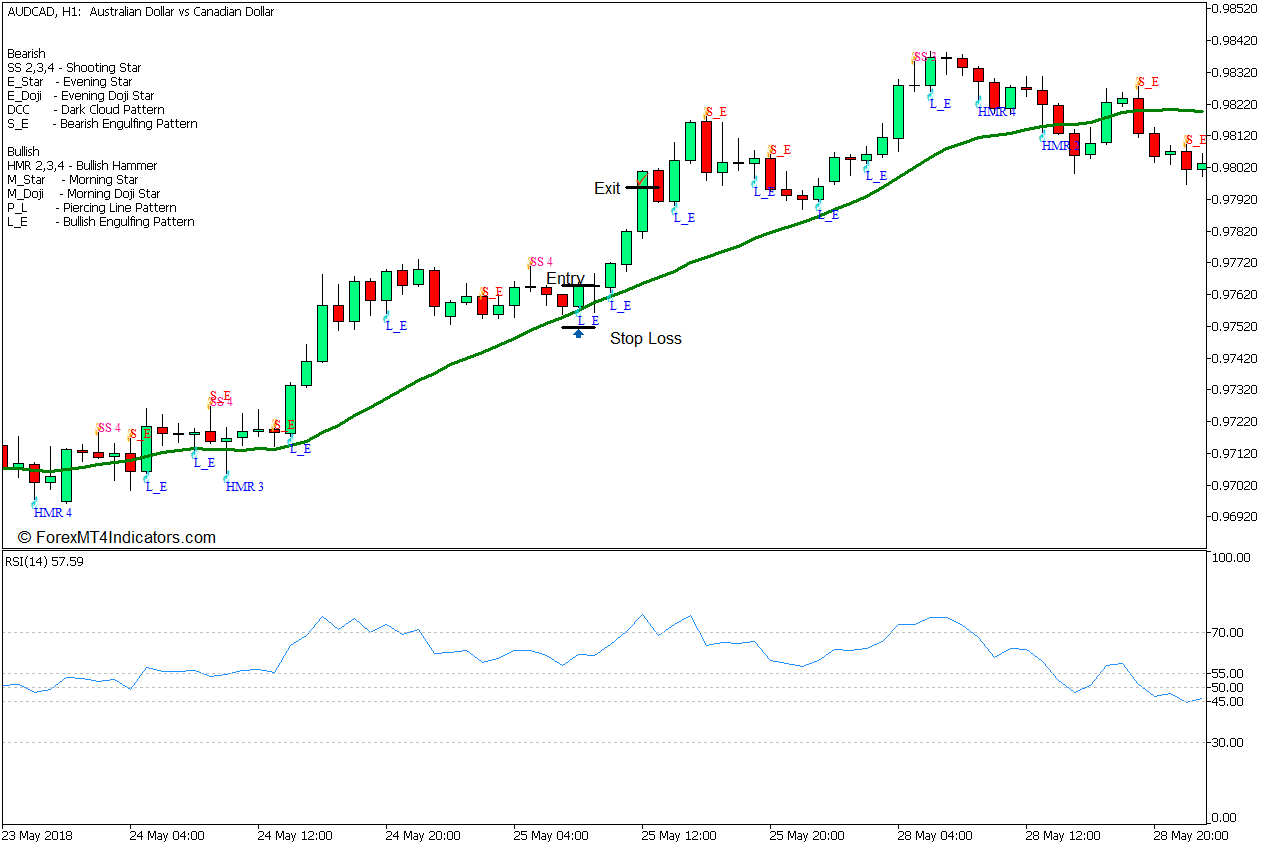Click the E_Doji Evening Doji Star legend line

coord(84,96)
